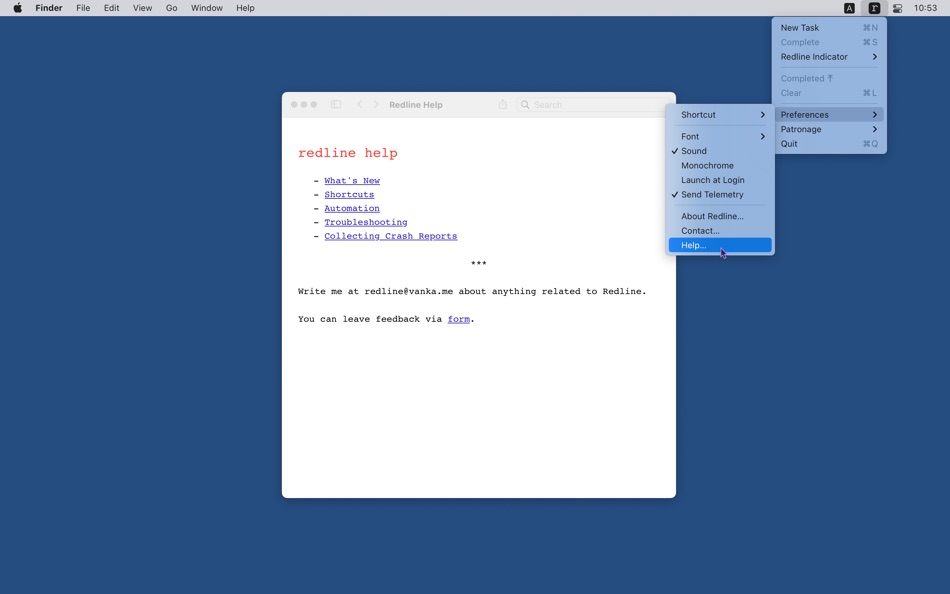Follow the feedback form link

click(459, 319)
